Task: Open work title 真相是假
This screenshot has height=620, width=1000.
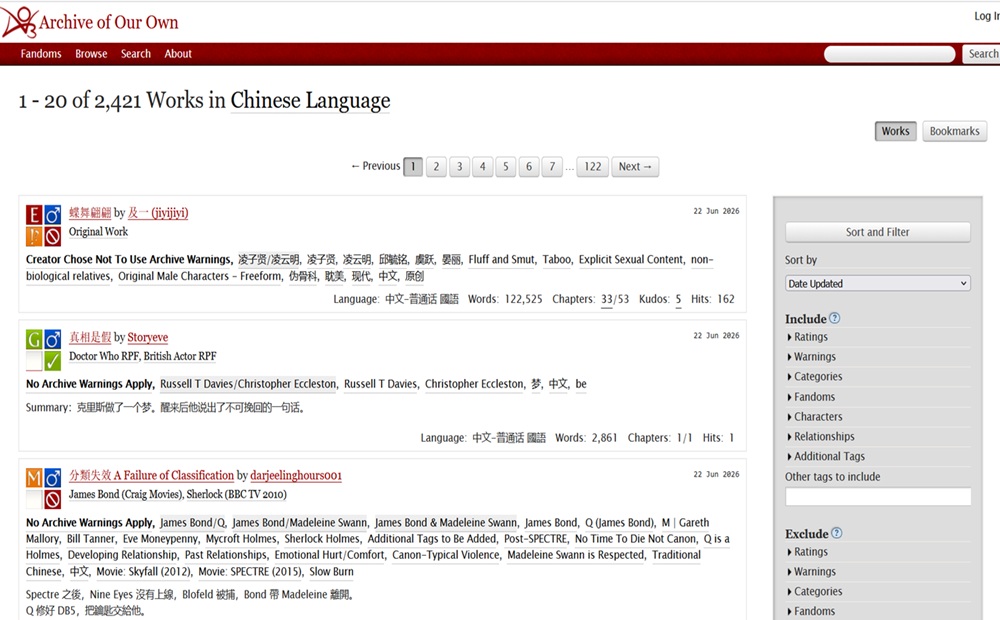Action: pyautogui.click(x=90, y=337)
